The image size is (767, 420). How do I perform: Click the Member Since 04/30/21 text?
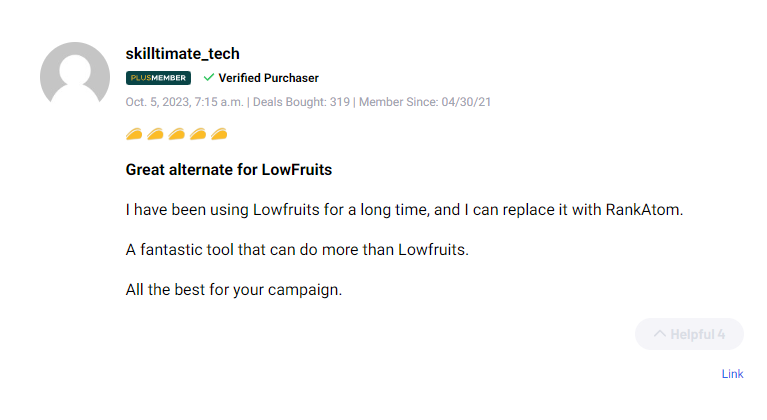coord(425,102)
